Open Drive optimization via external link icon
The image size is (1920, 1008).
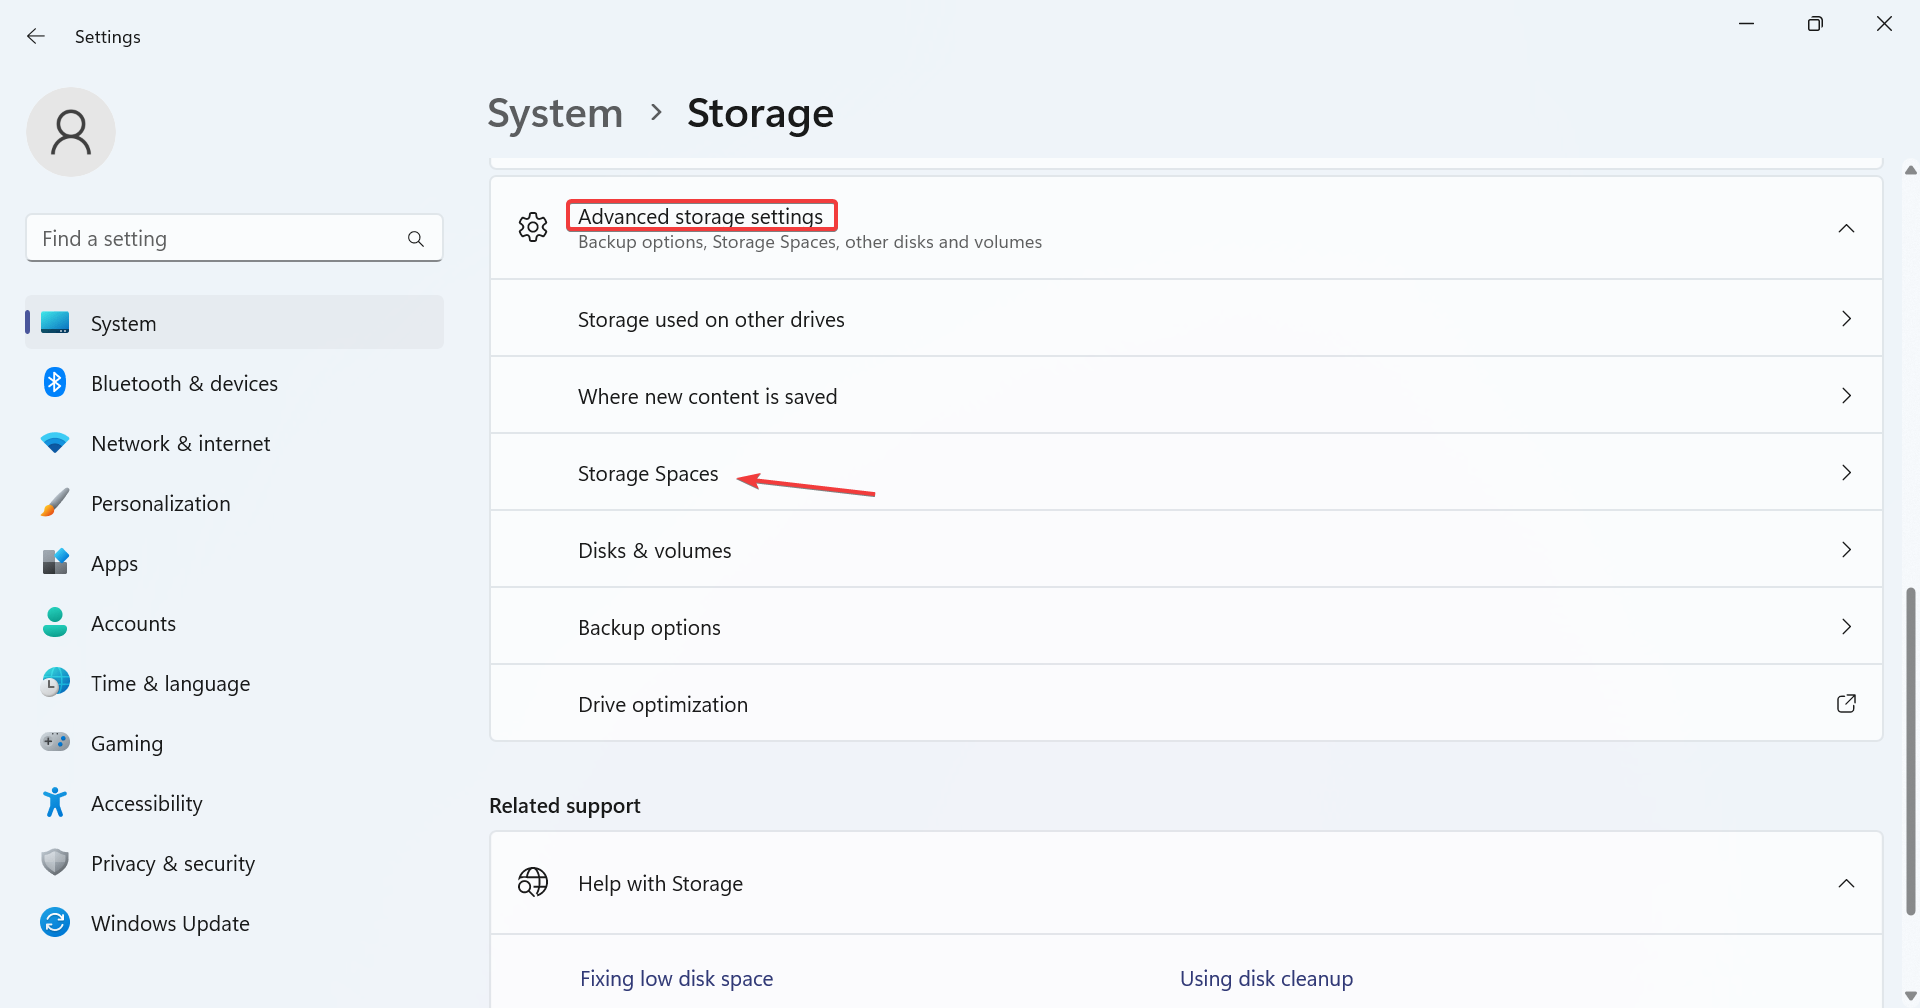1846,703
